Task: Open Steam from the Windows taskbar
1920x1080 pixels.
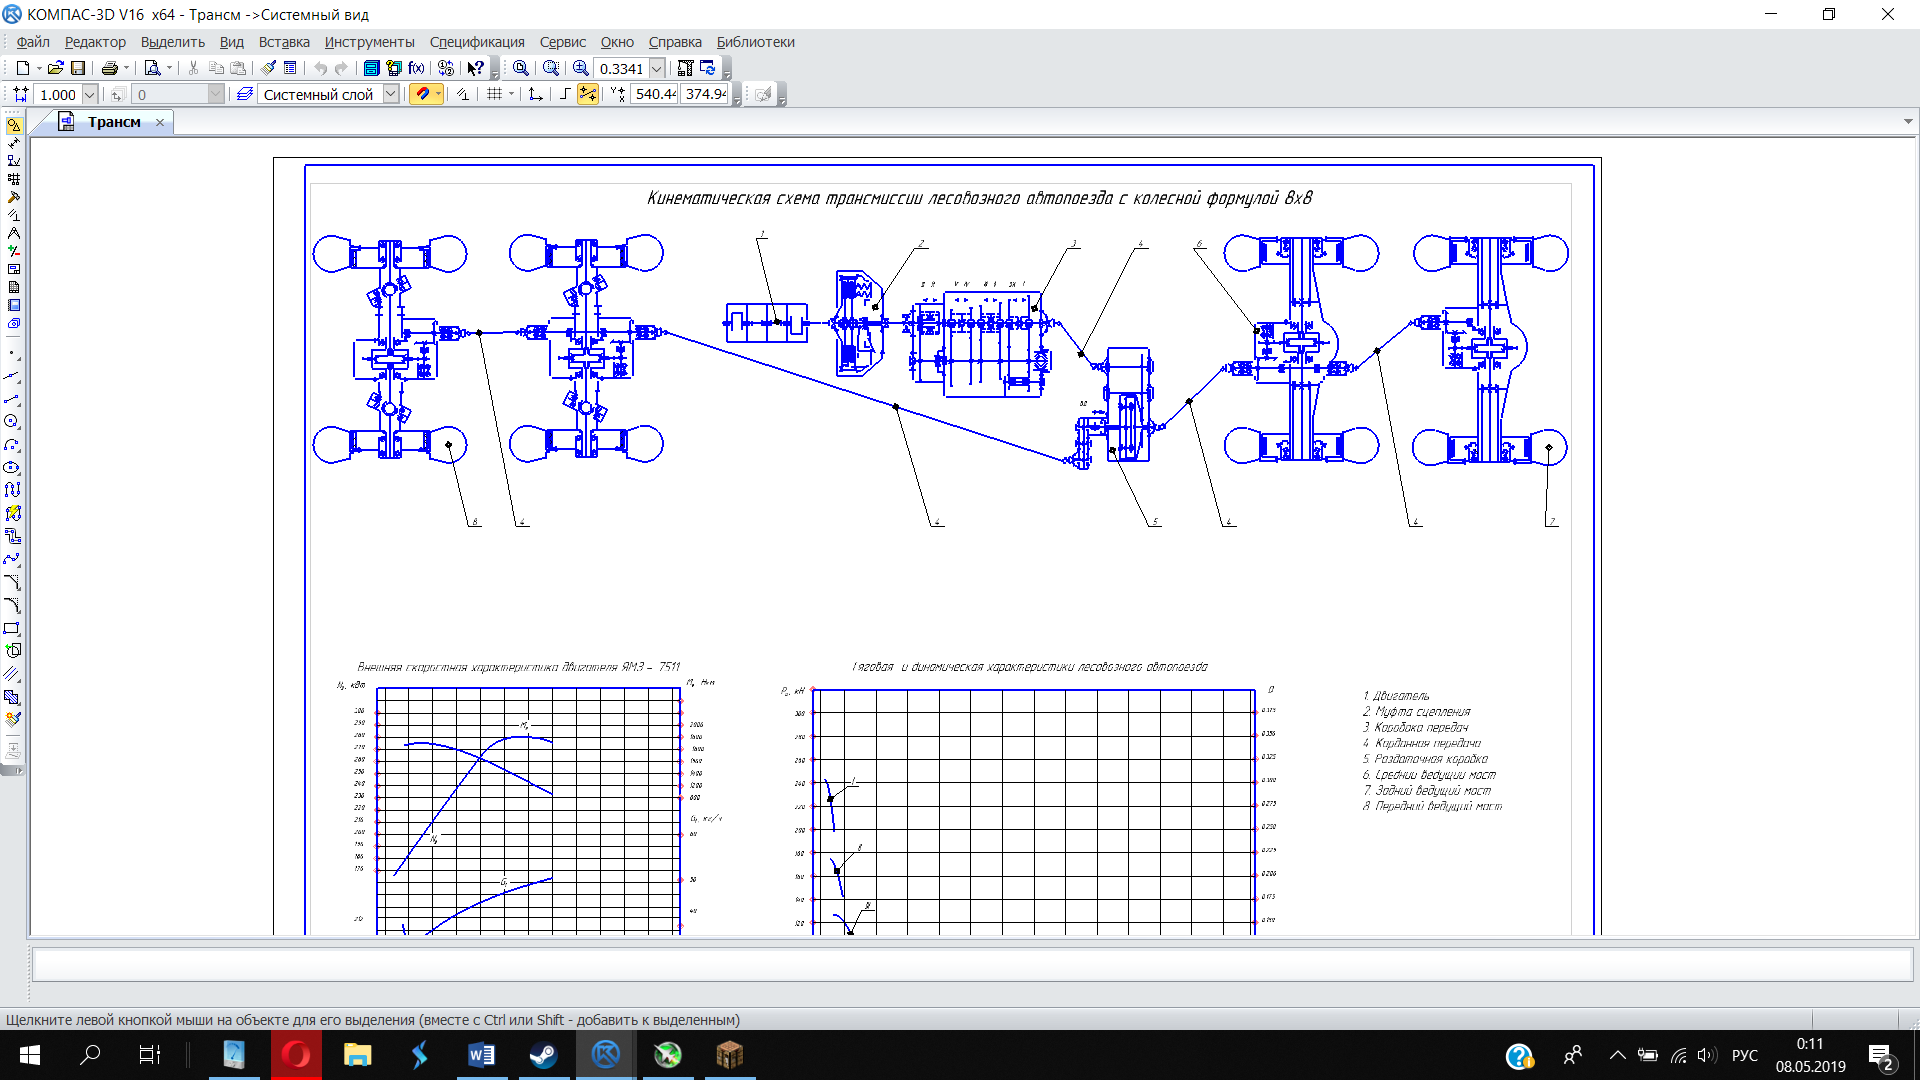Action: click(x=544, y=1055)
